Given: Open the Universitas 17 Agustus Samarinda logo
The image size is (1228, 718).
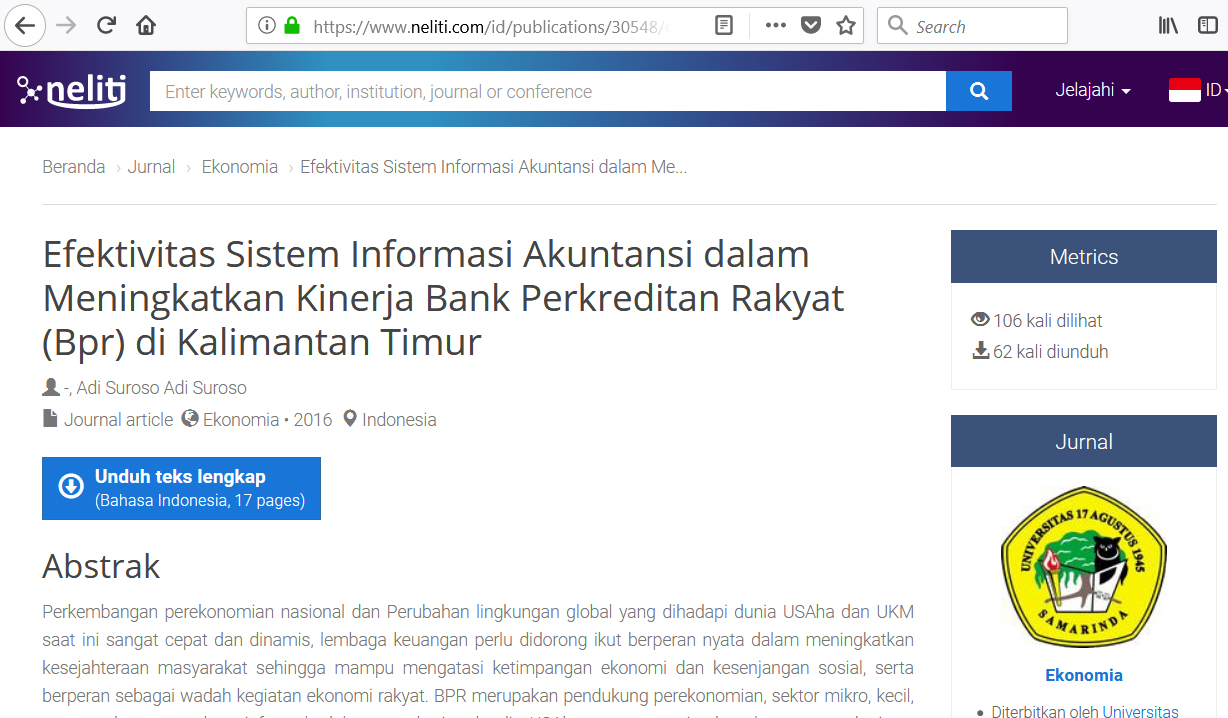Looking at the screenshot, I should click(1083, 567).
